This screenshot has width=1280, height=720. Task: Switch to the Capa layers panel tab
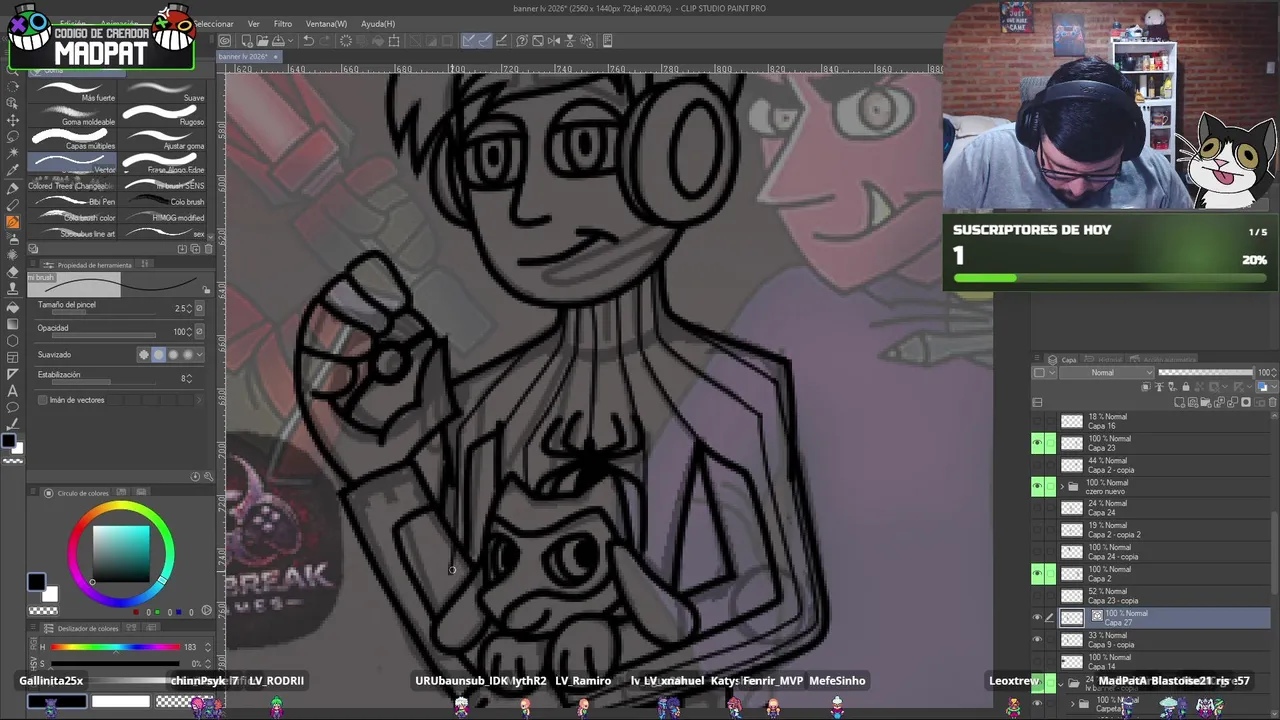coord(1062,359)
